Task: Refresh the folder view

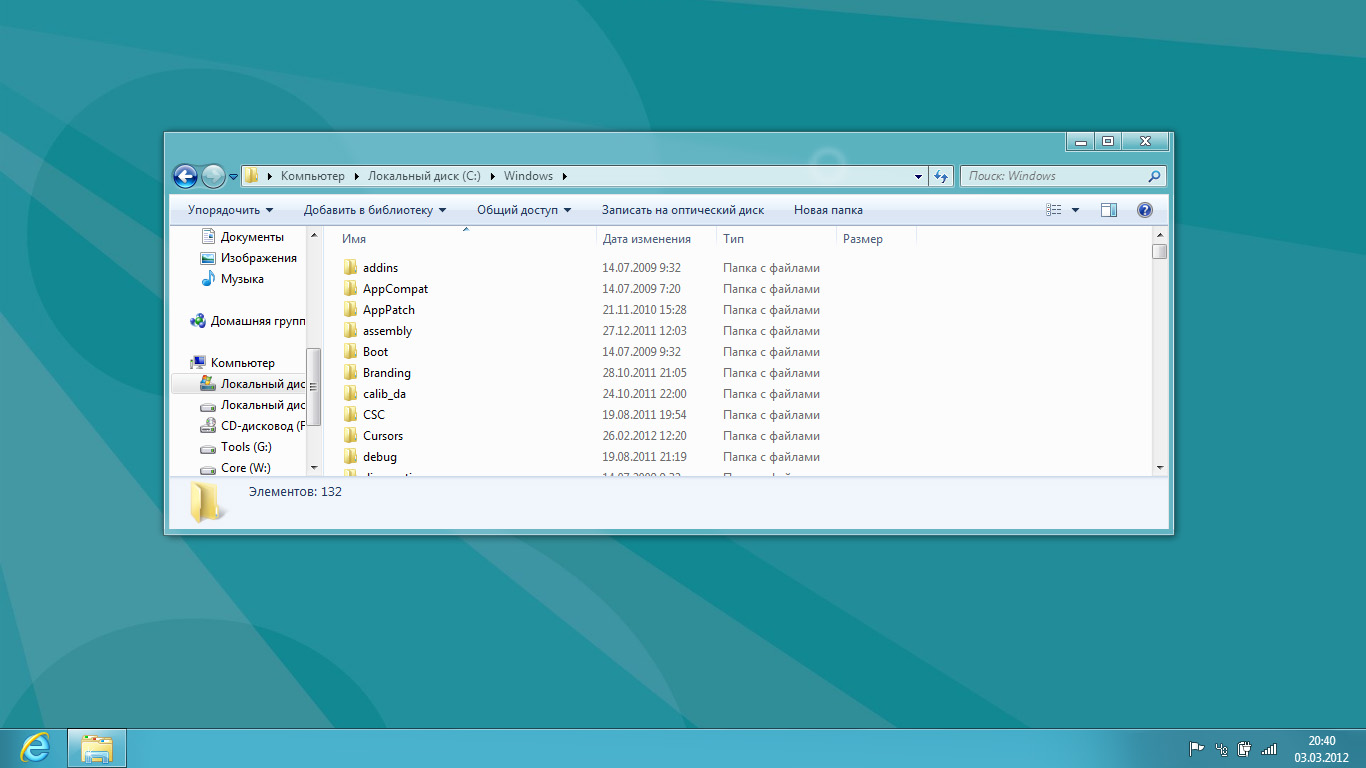Action: (941, 176)
